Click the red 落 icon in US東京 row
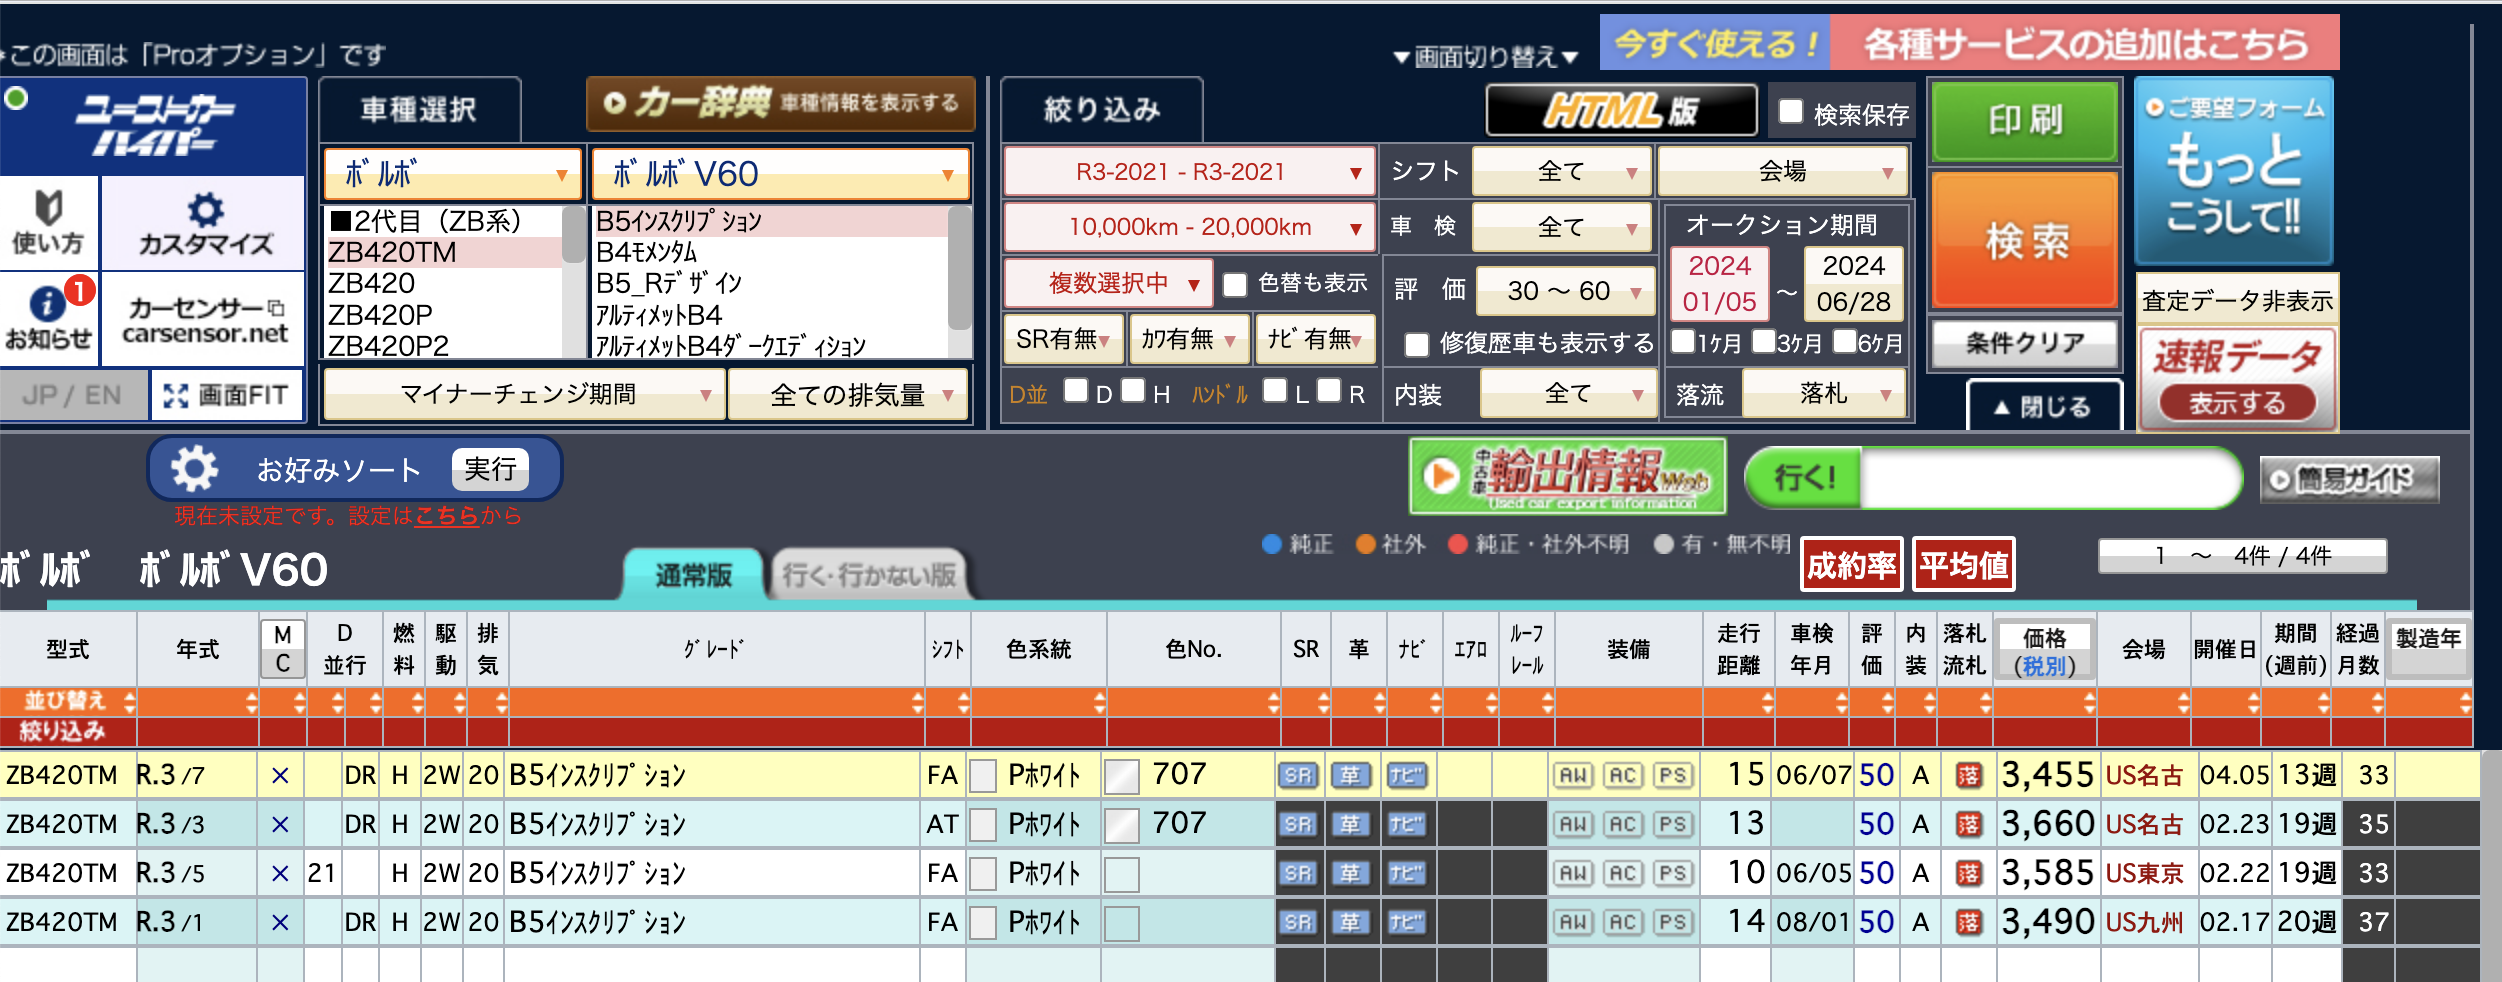 pos(1968,873)
